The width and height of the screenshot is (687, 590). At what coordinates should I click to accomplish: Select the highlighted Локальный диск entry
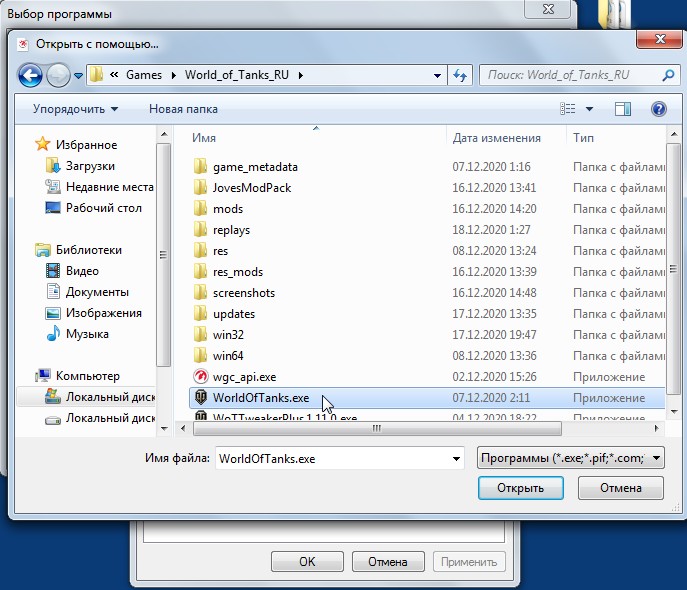coord(87,397)
